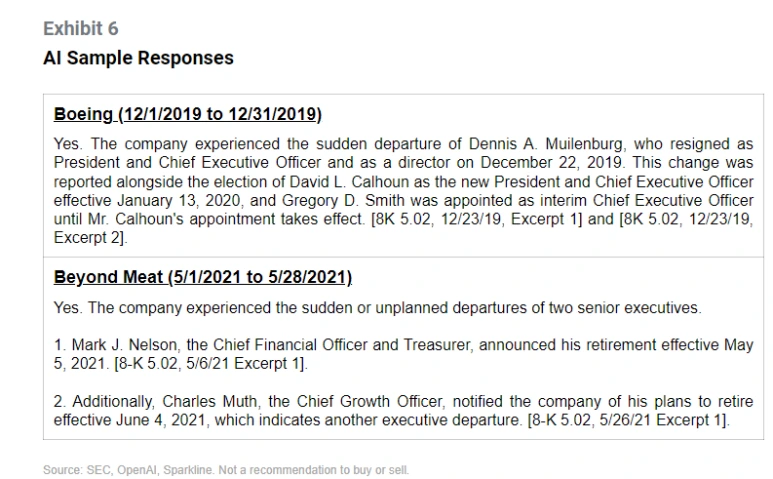Click the December 22, 2019 date text
The height and width of the screenshot is (479, 773).
[551, 163]
